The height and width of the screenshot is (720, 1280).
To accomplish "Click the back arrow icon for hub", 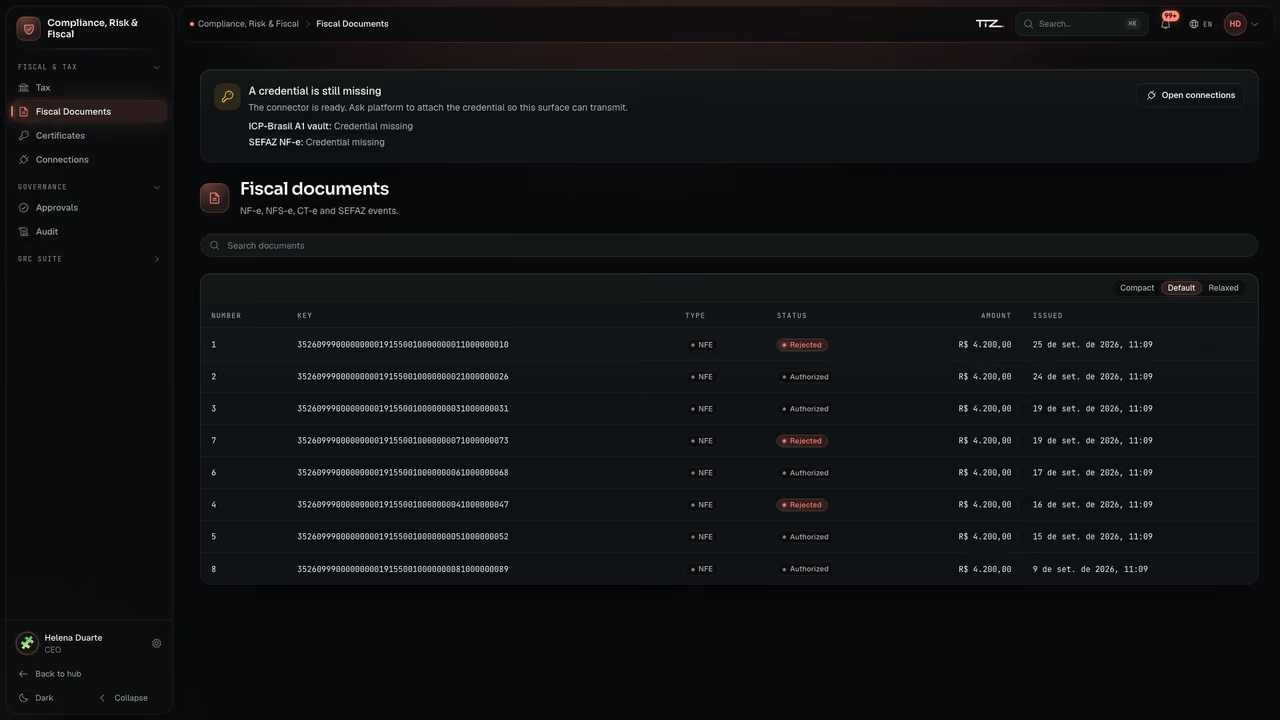I will coord(24,674).
